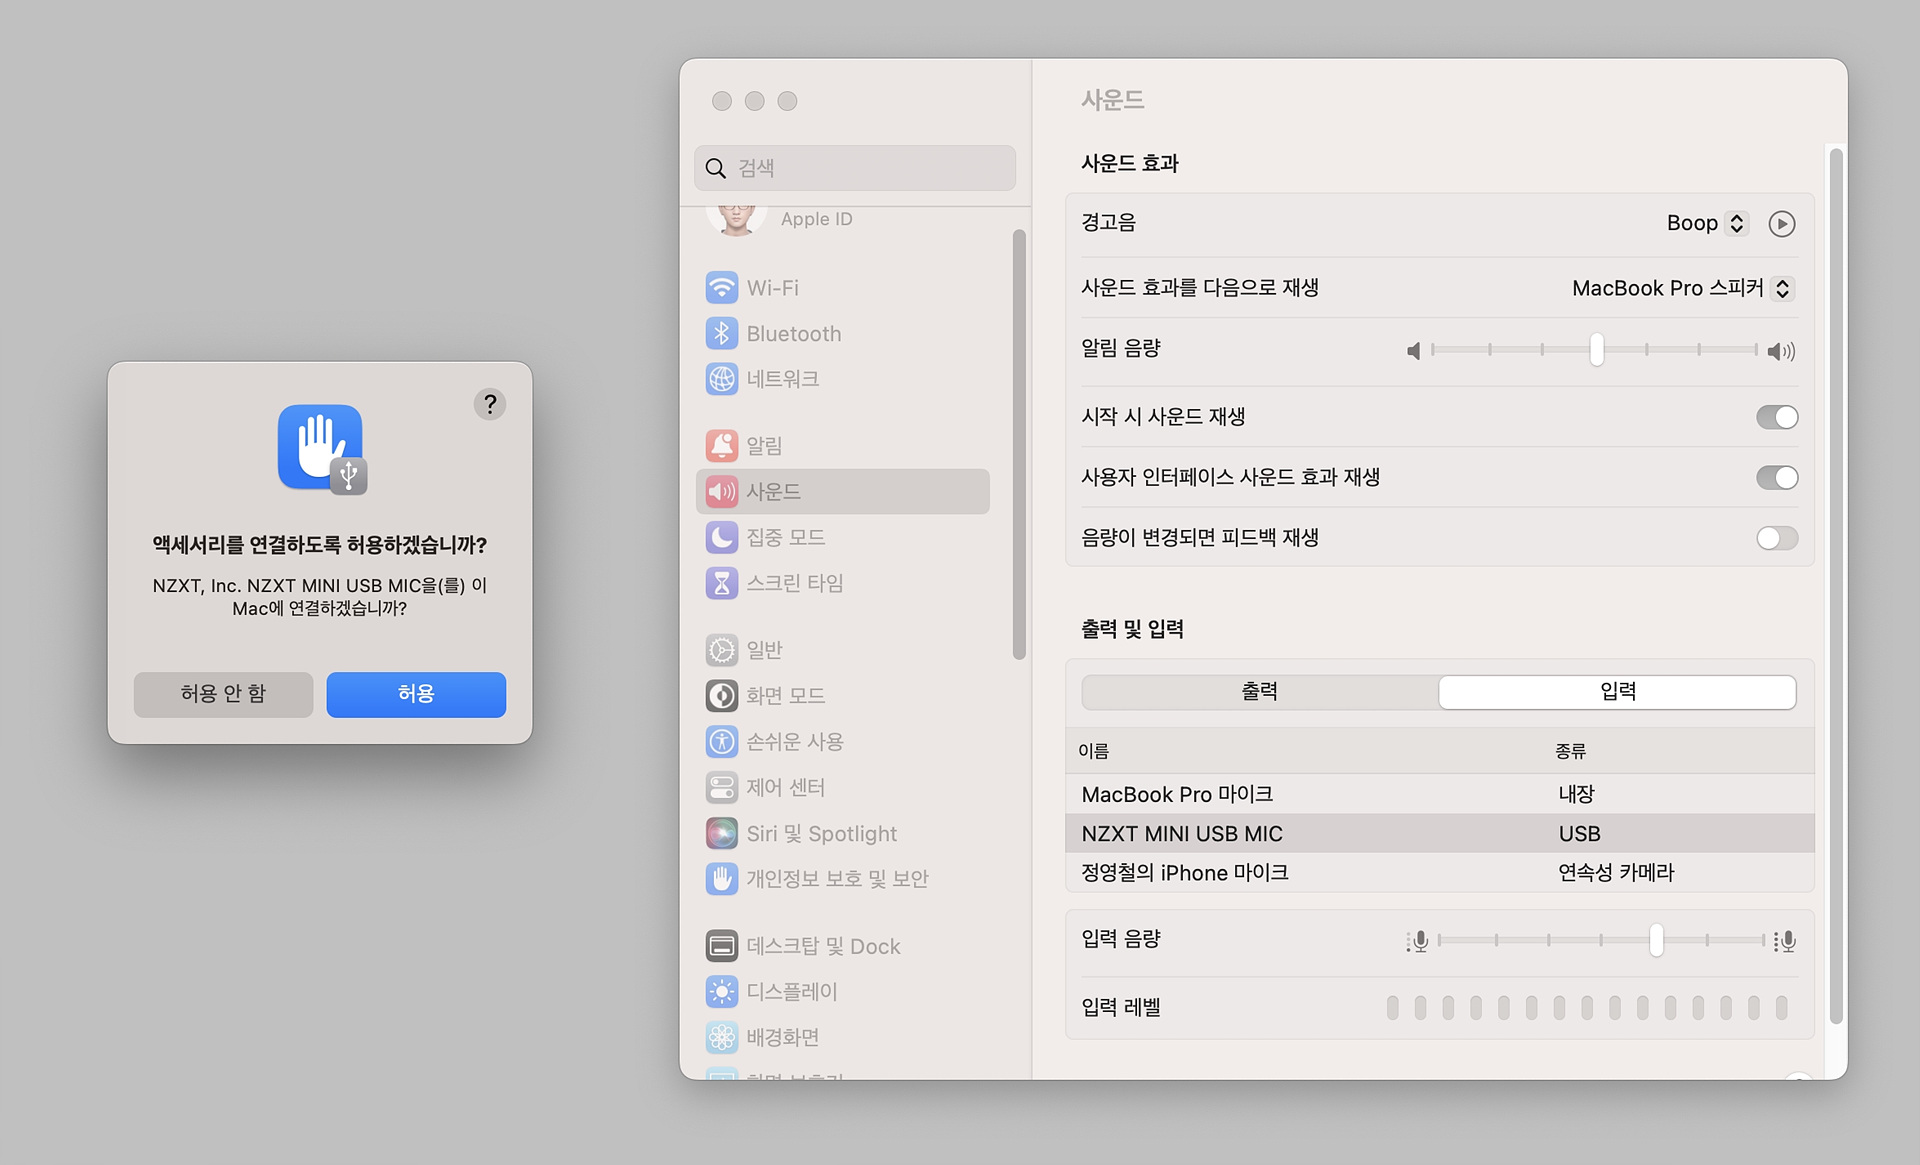Play the Boop alert sound preview
This screenshot has width=1920, height=1165.
(x=1781, y=223)
